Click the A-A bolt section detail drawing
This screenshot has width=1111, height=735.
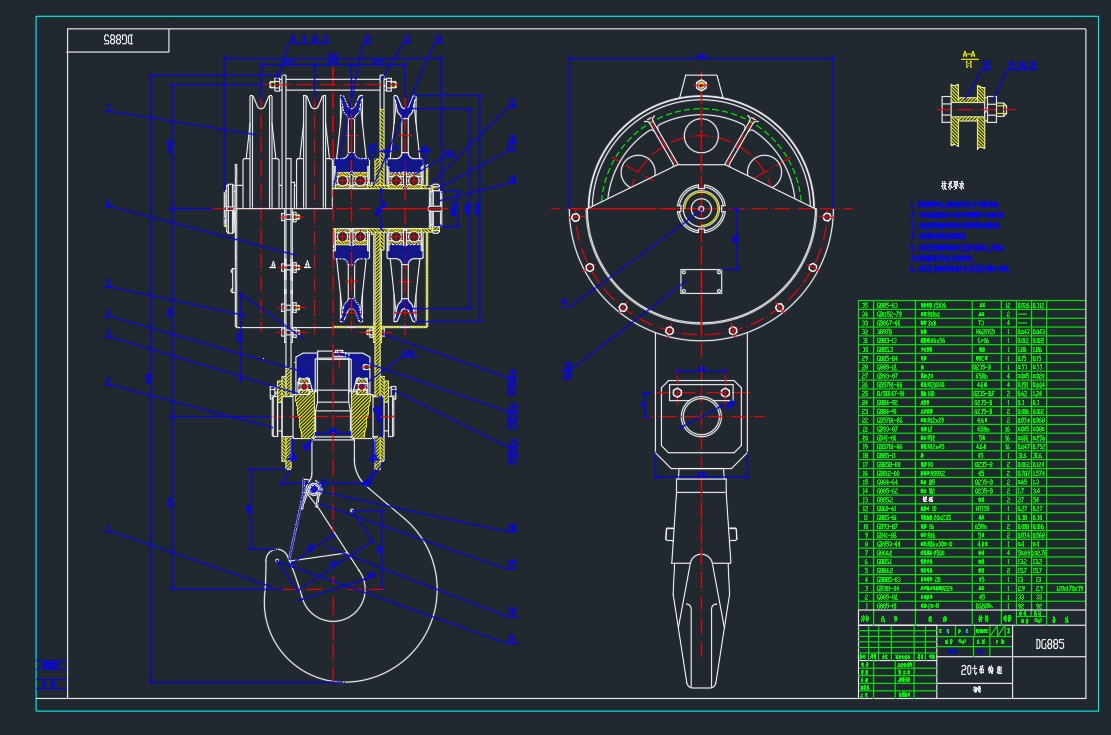(976, 117)
